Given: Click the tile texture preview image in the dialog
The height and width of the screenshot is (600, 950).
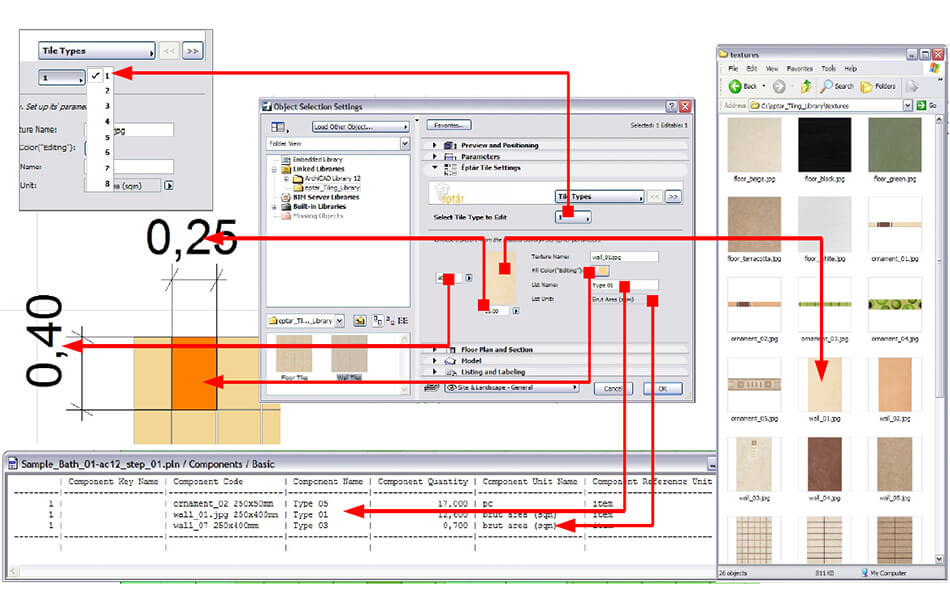Looking at the screenshot, I should [500, 278].
